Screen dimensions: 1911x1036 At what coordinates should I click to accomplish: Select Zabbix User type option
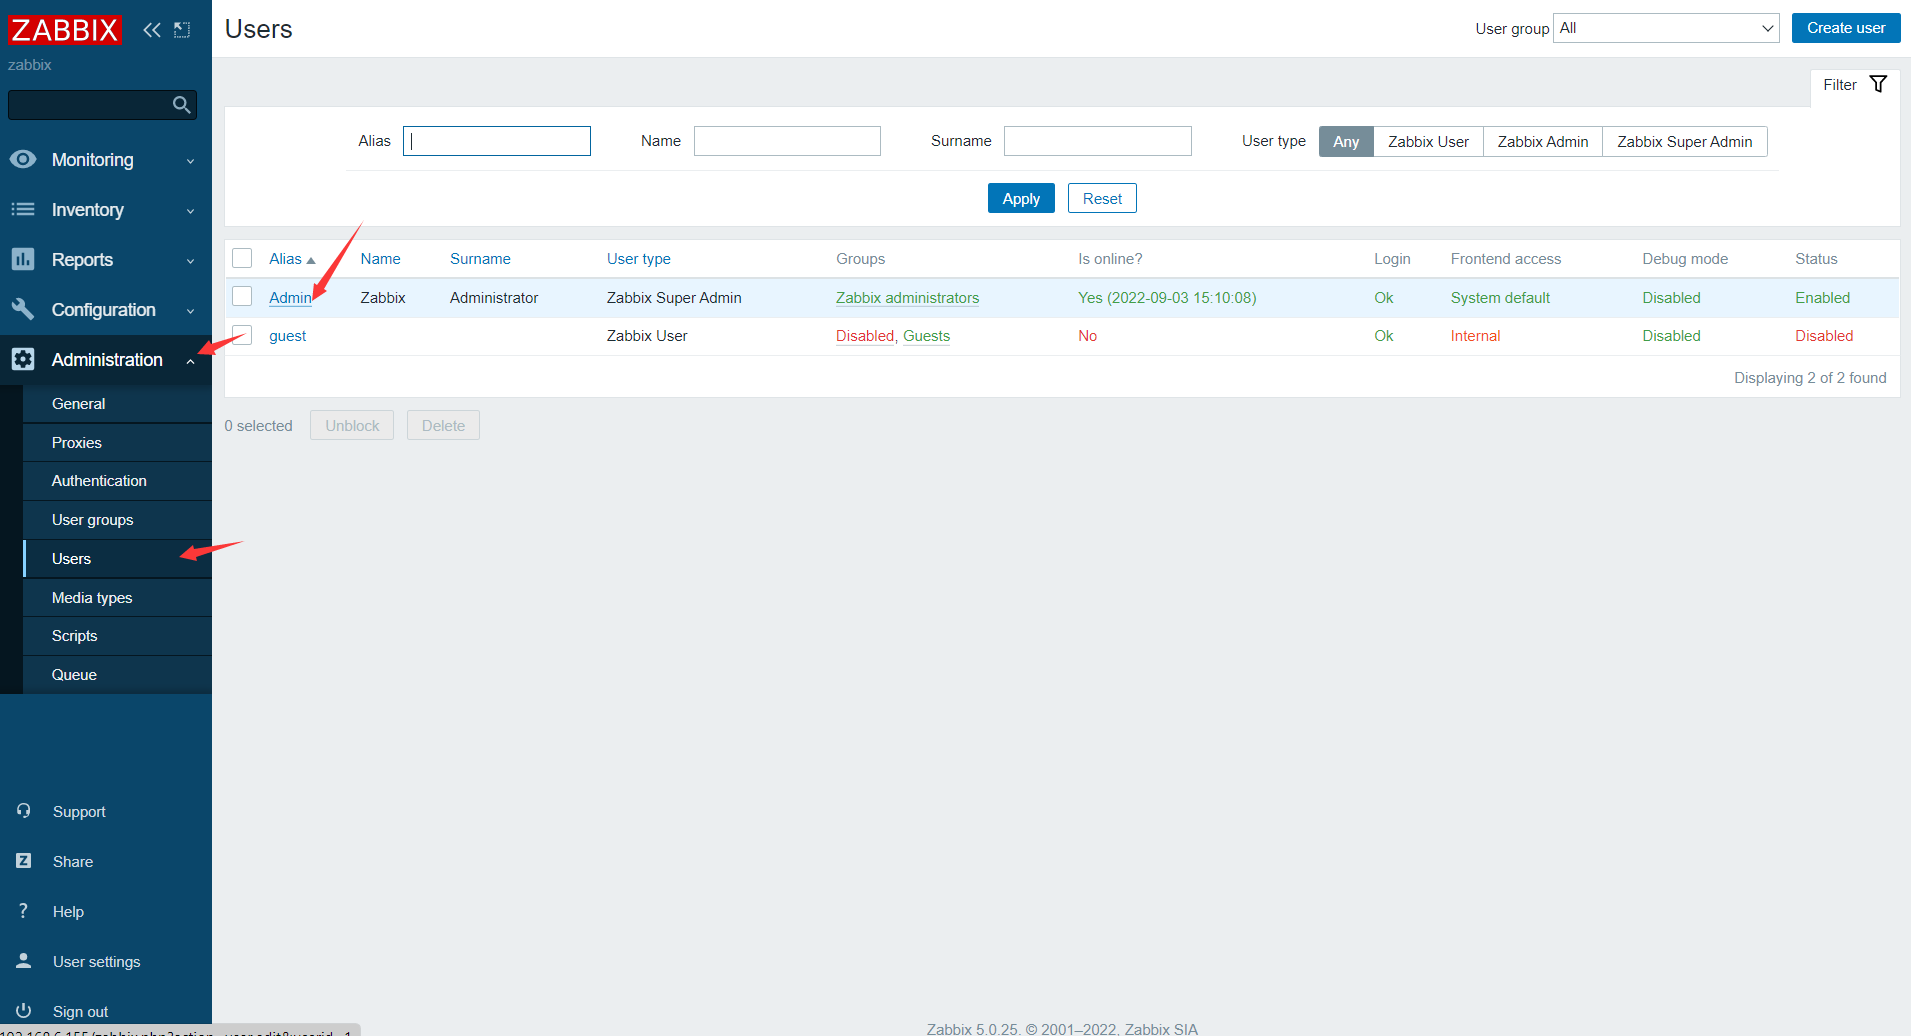1428,142
